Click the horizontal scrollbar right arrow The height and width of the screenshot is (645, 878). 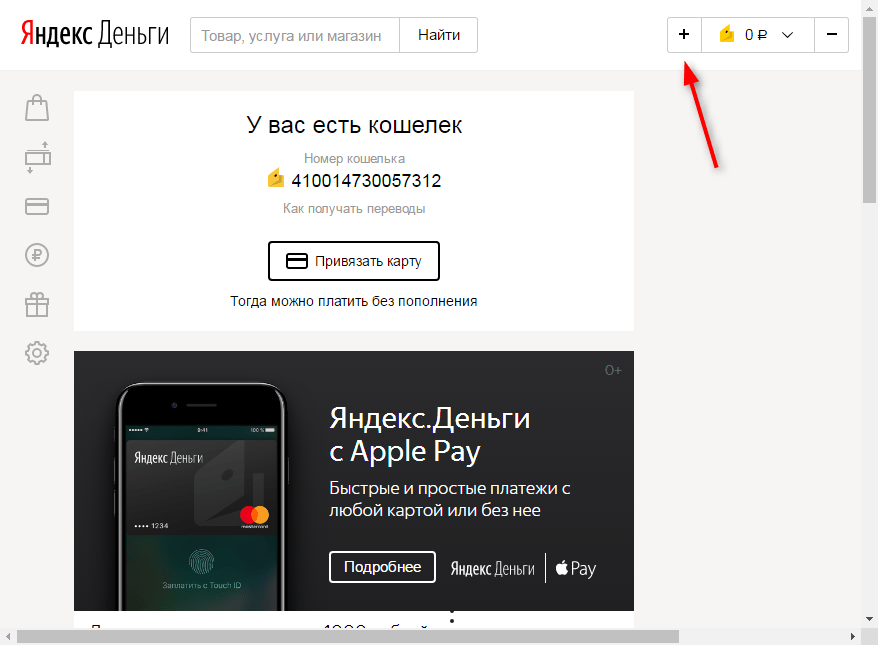tap(853, 637)
